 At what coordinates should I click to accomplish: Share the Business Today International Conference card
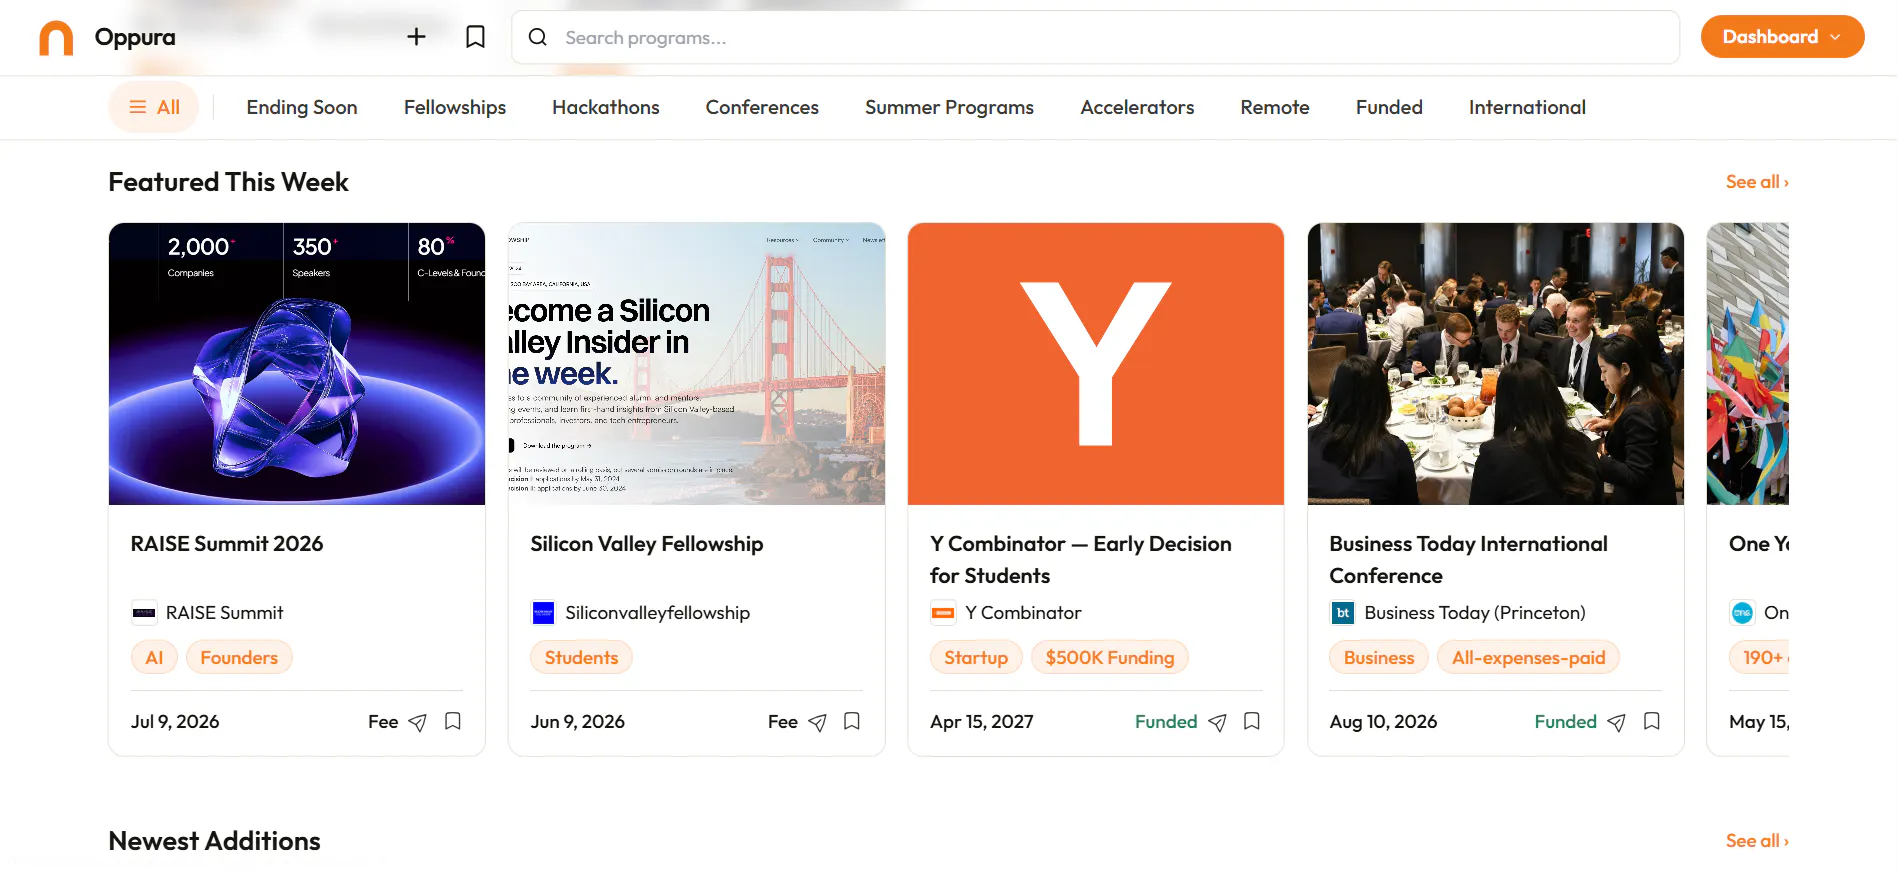(1617, 722)
